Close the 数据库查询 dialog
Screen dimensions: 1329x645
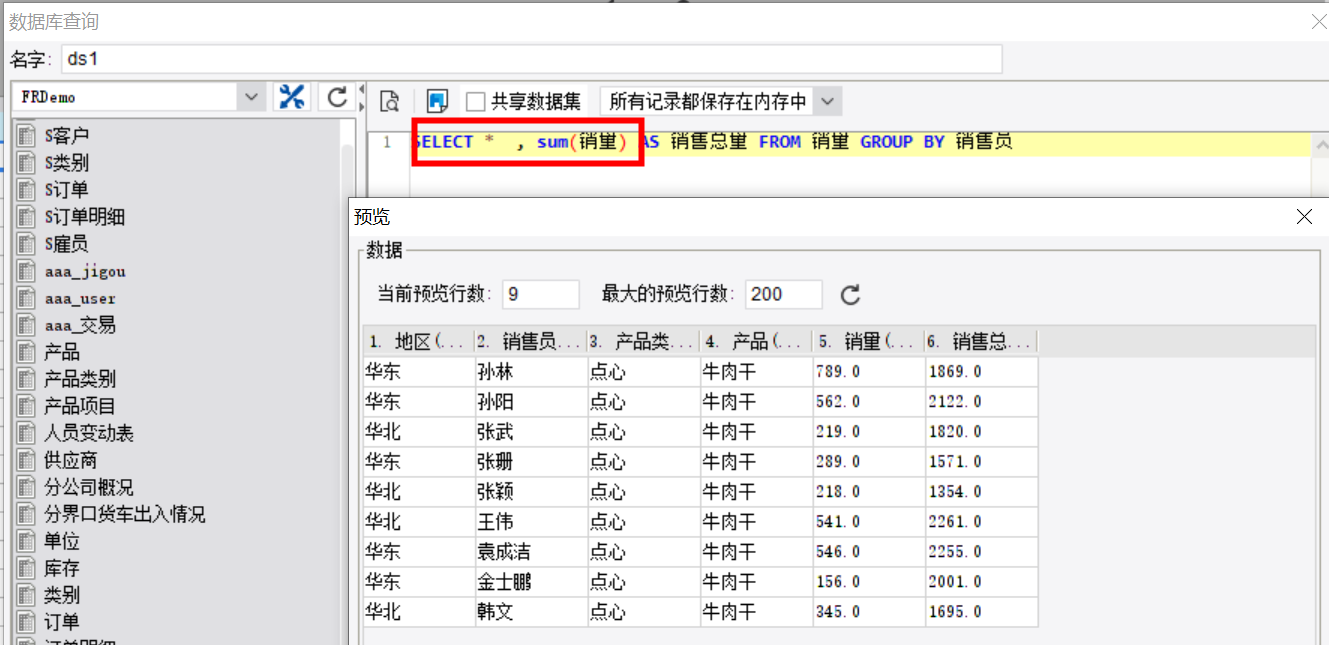tap(1321, 22)
